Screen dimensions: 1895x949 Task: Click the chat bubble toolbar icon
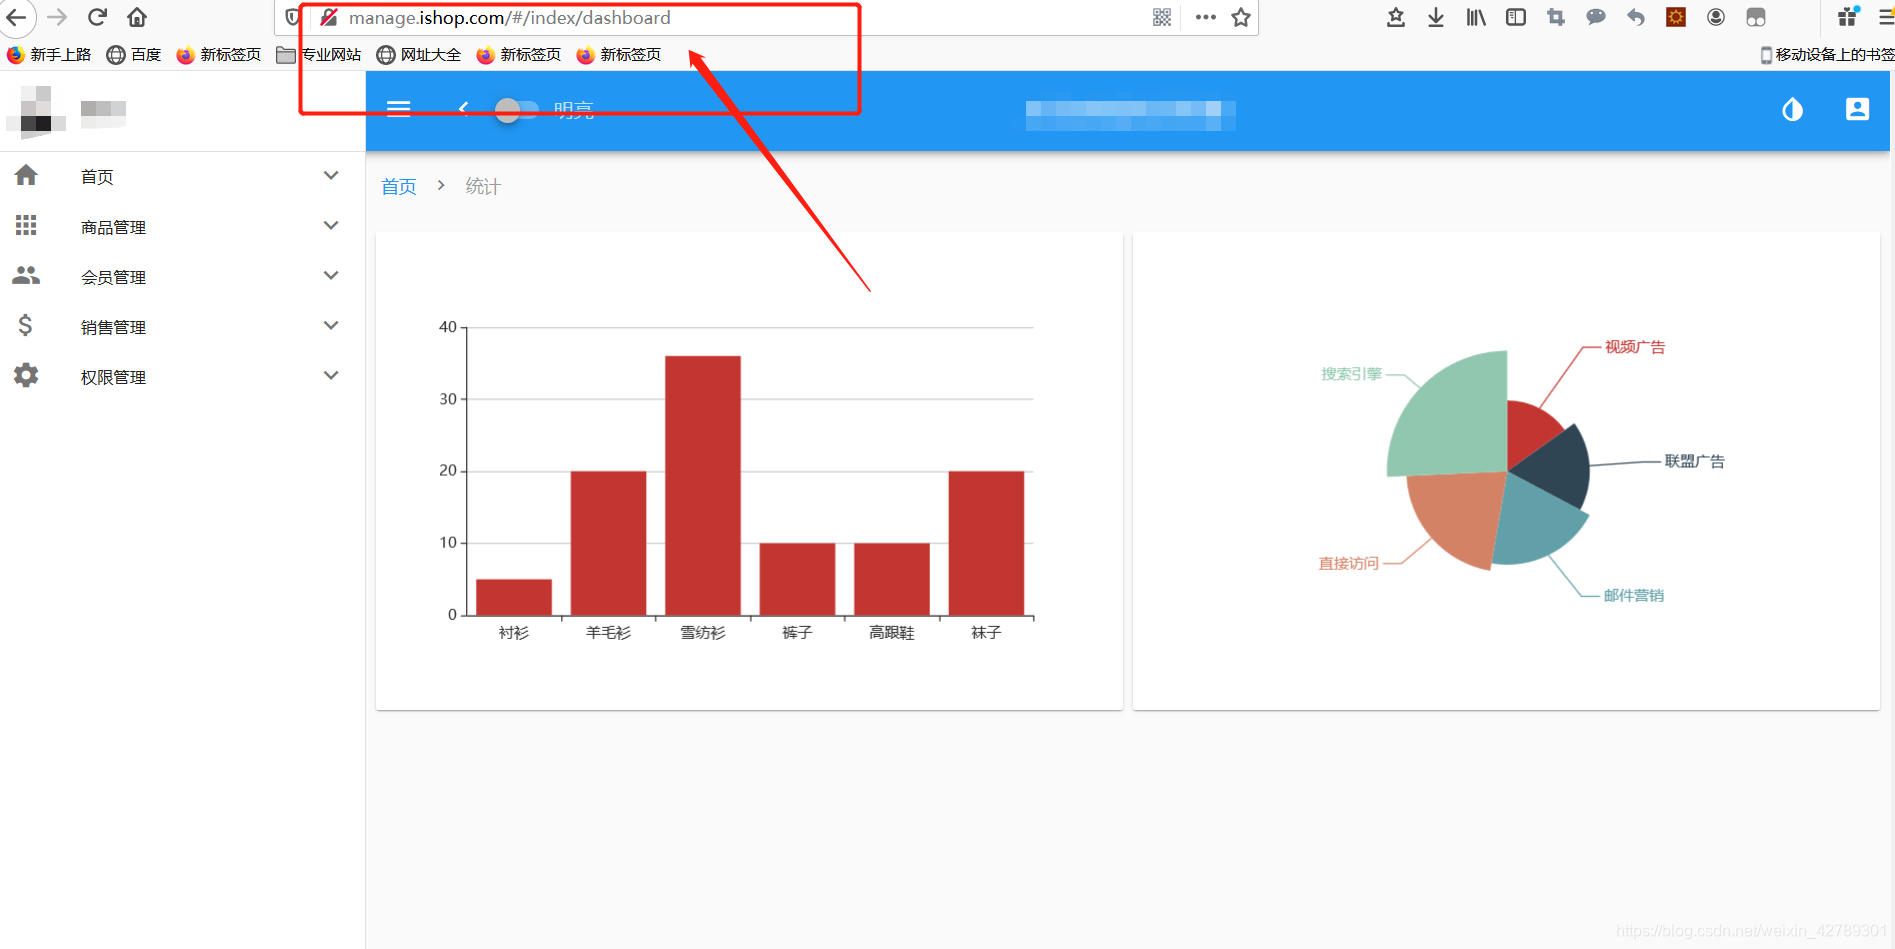point(1596,17)
